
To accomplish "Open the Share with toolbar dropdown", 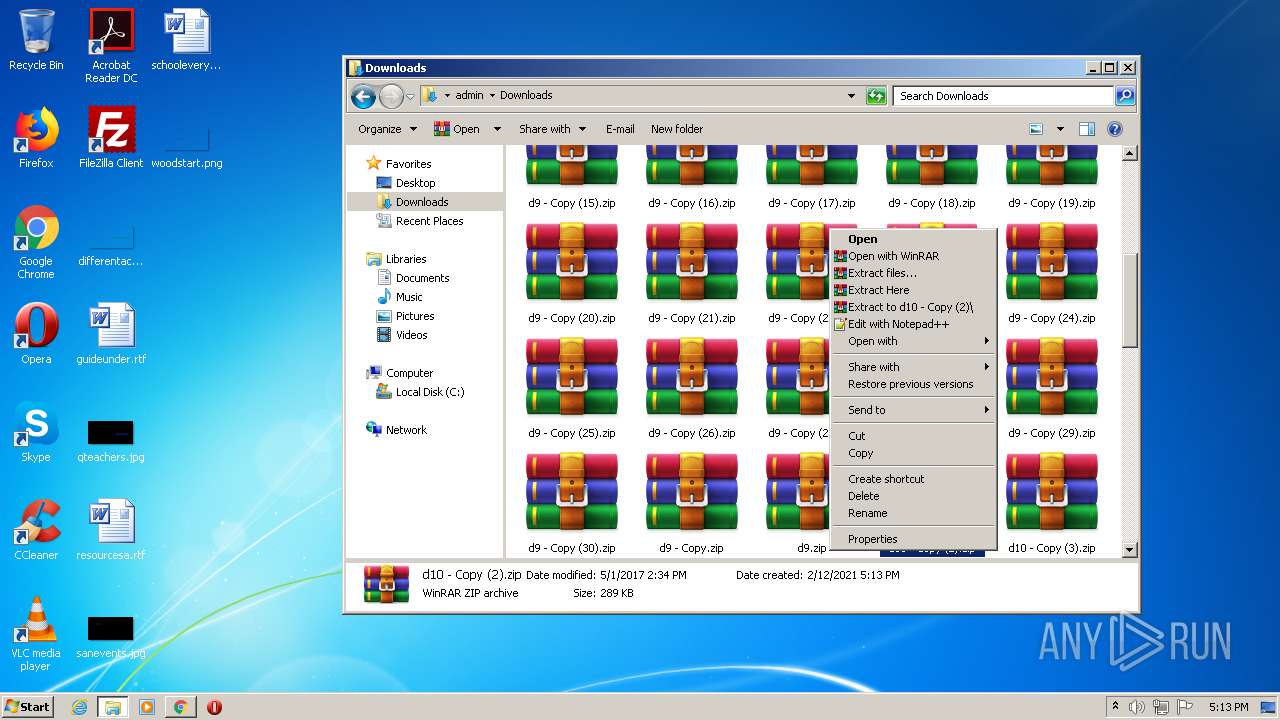I will 551,129.
